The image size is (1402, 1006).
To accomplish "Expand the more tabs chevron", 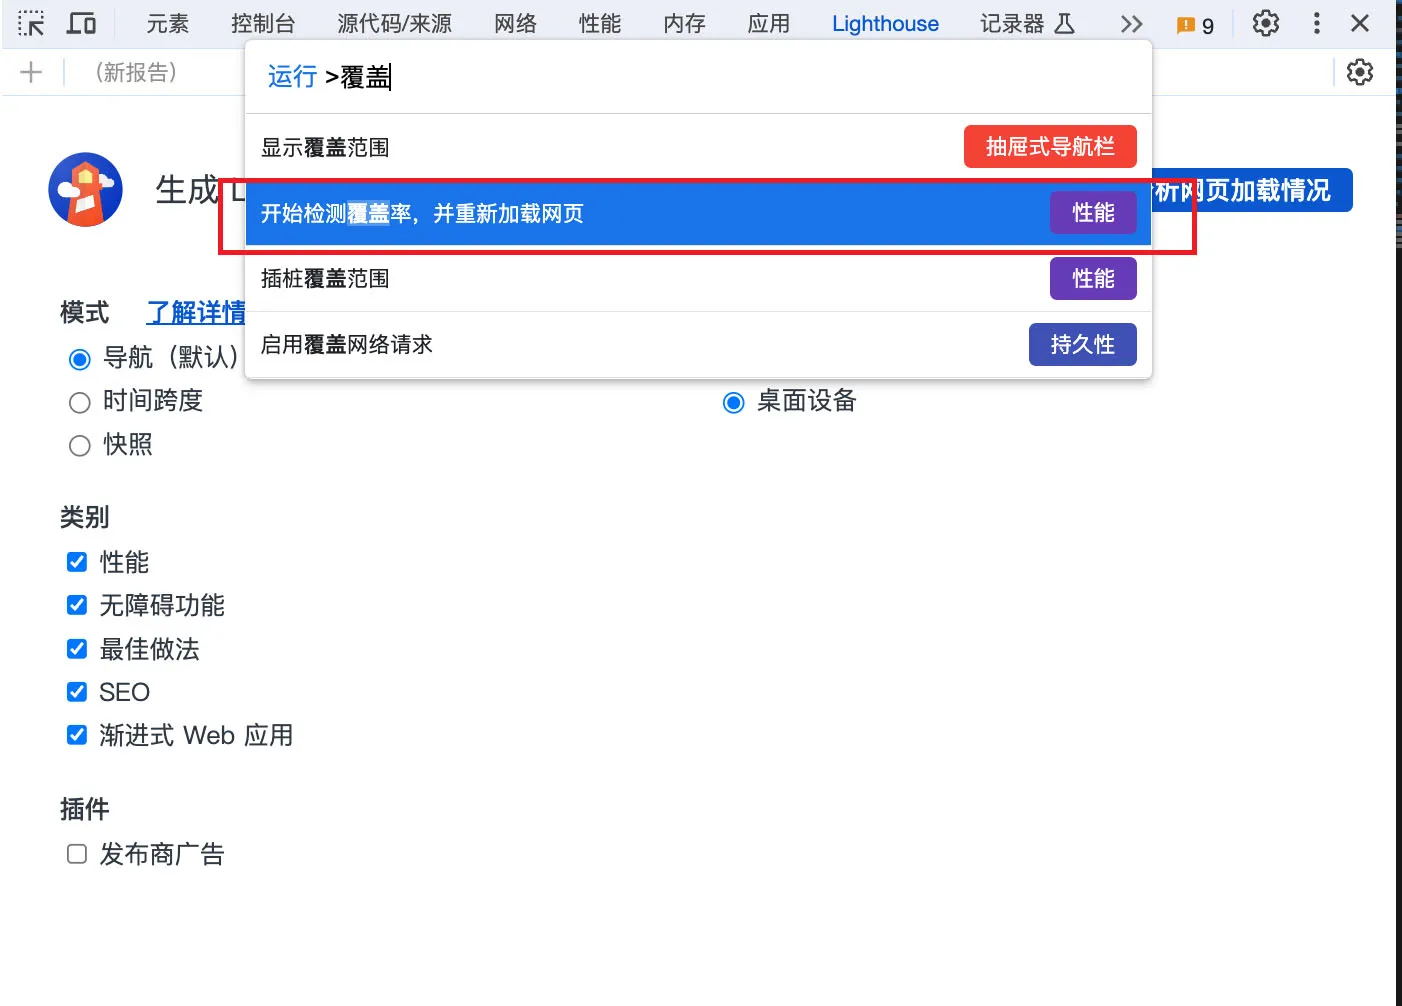I will (x=1131, y=24).
